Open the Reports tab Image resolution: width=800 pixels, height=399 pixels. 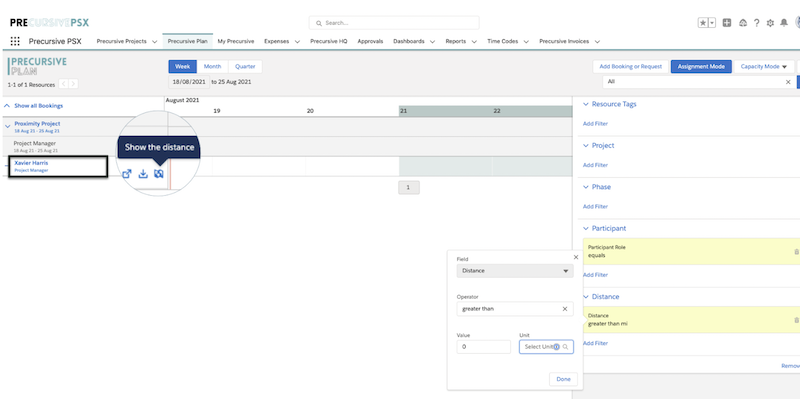456,41
